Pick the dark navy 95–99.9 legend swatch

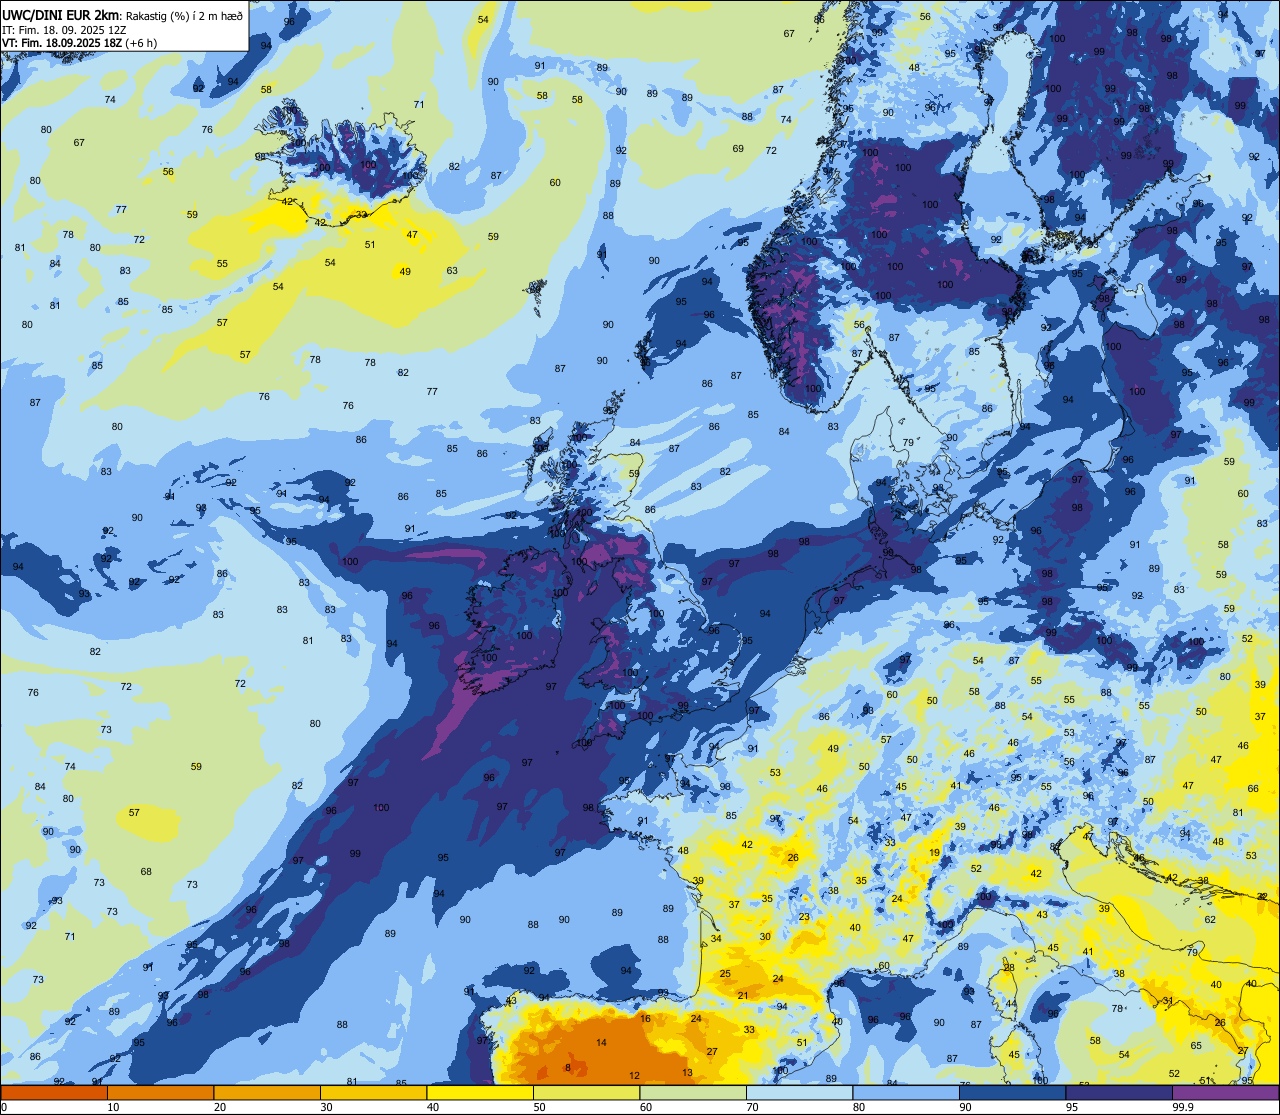click(x=1119, y=1092)
